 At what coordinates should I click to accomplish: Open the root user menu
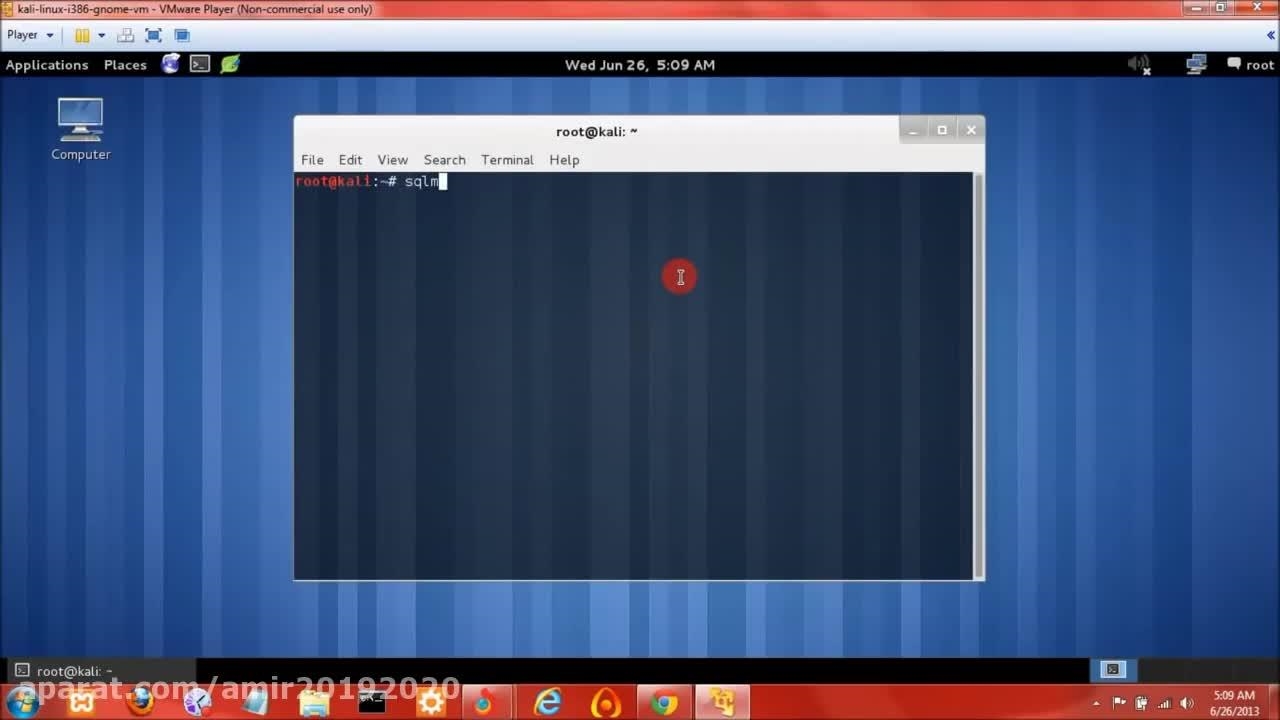pos(1250,65)
